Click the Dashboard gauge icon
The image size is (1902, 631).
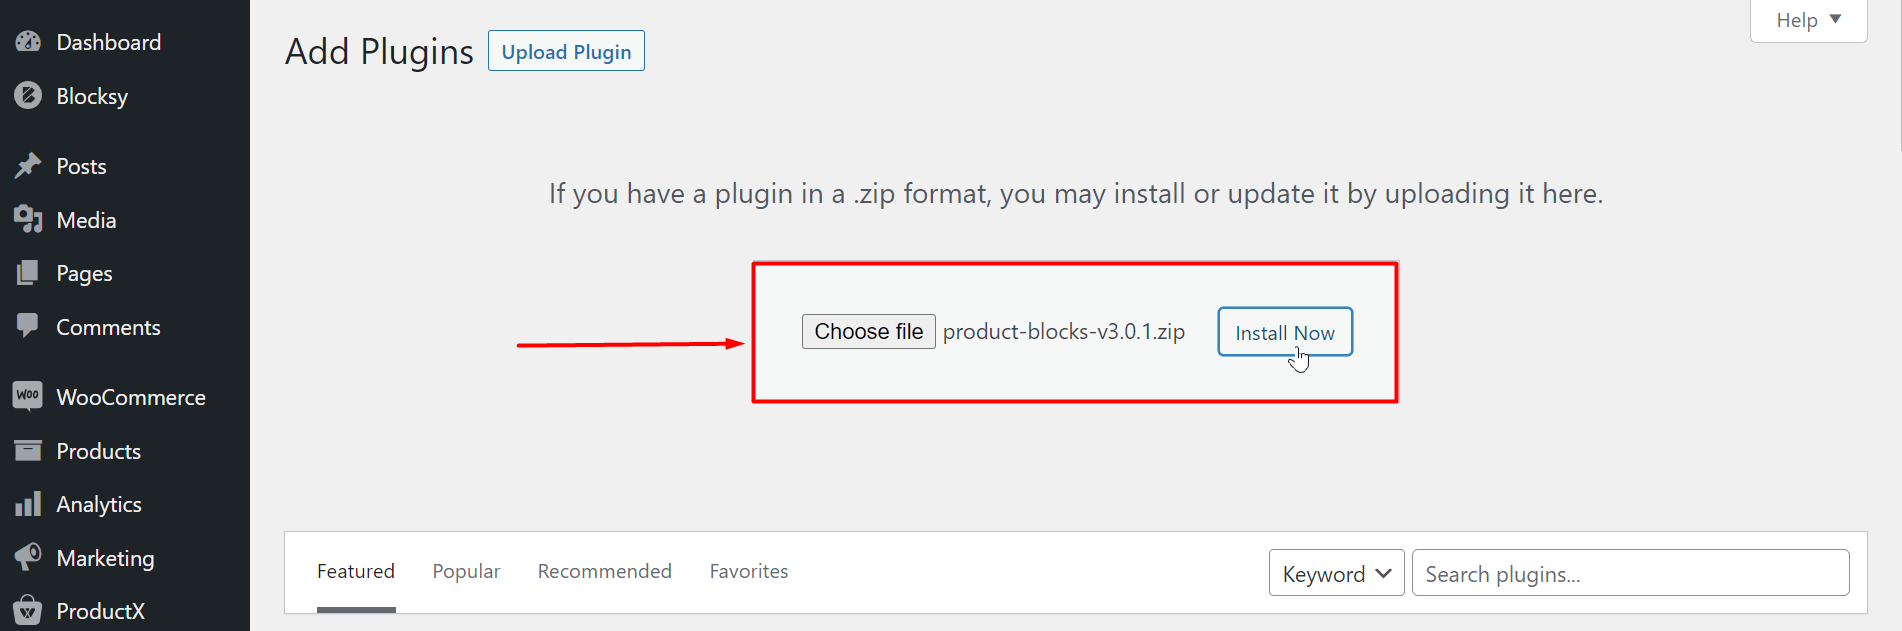[28, 42]
